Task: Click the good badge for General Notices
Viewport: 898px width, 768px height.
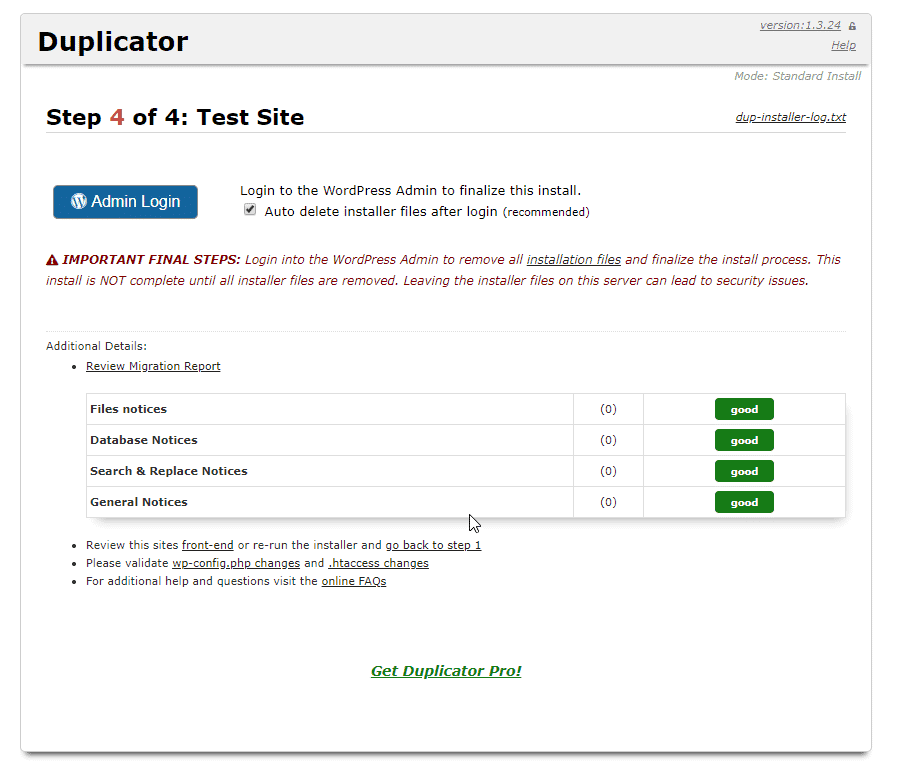Action: click(744, 502)
